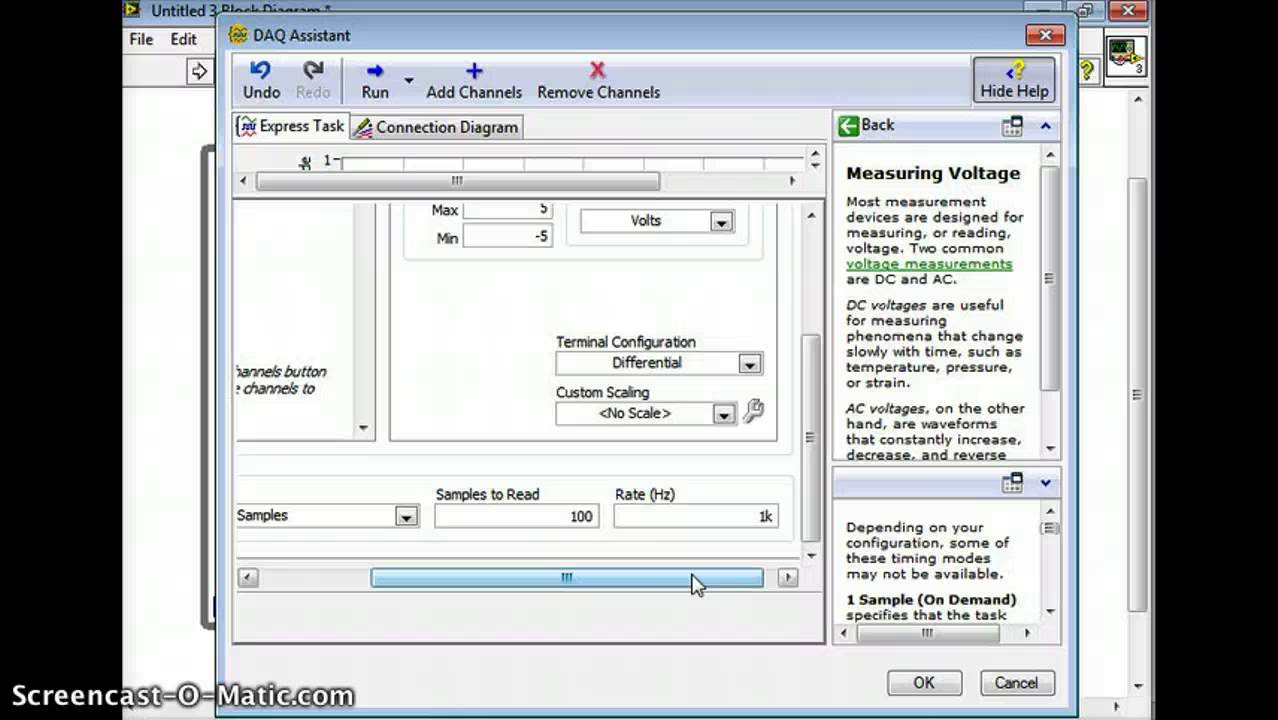Screen dimensions: 1278x720
Task: Click the channel instructions text scrollbar down arrow
Action: [363, 428]
